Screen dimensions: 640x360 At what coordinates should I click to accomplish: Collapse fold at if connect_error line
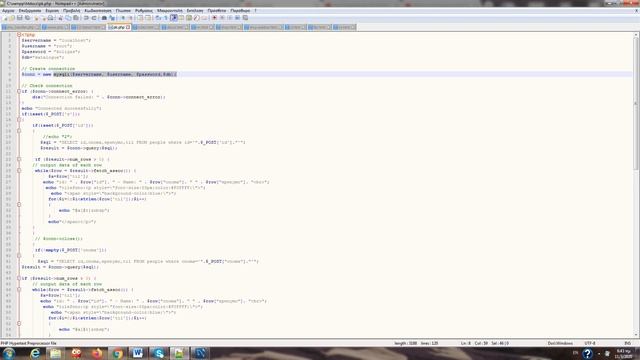pyautogui.click(x=19, y=91)
